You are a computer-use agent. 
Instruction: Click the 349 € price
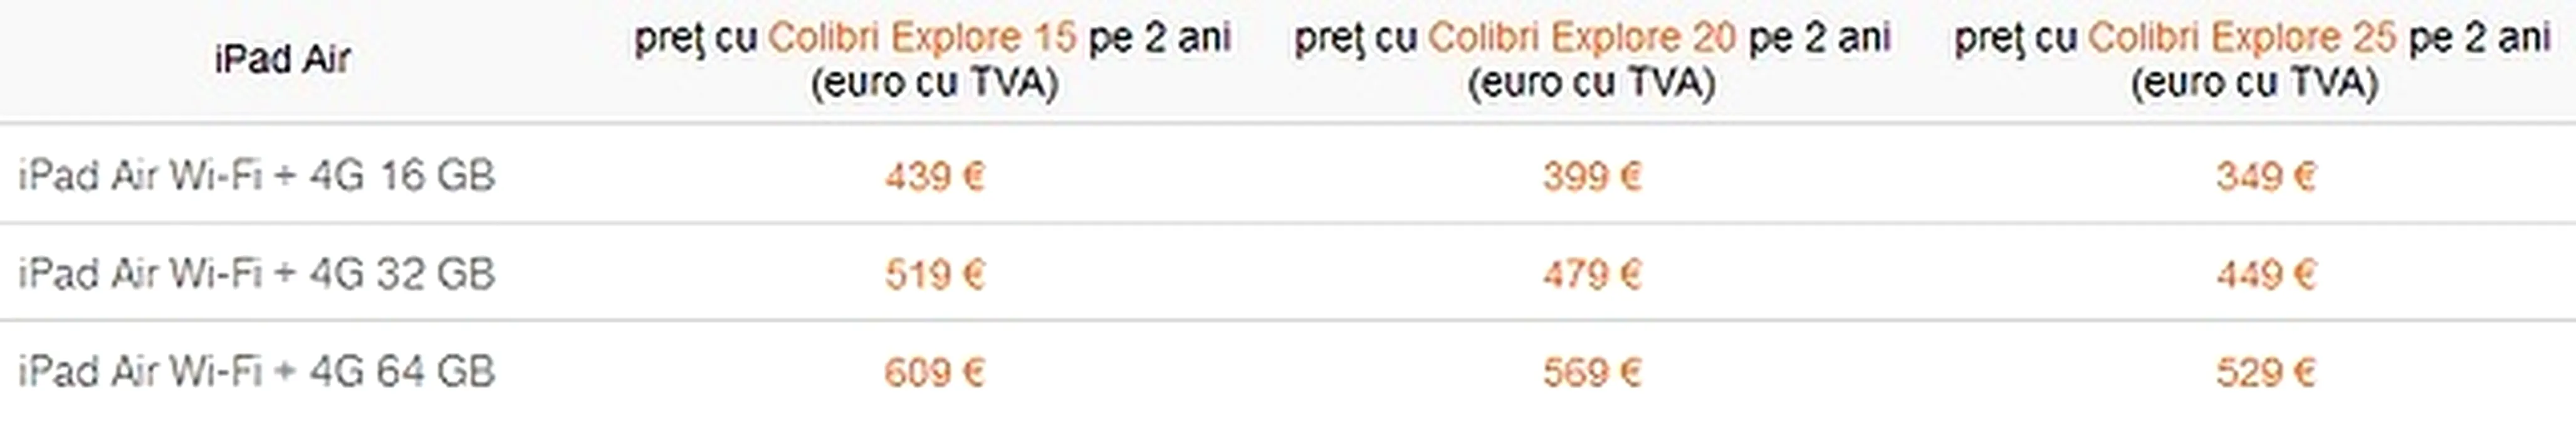[2265, 177]
